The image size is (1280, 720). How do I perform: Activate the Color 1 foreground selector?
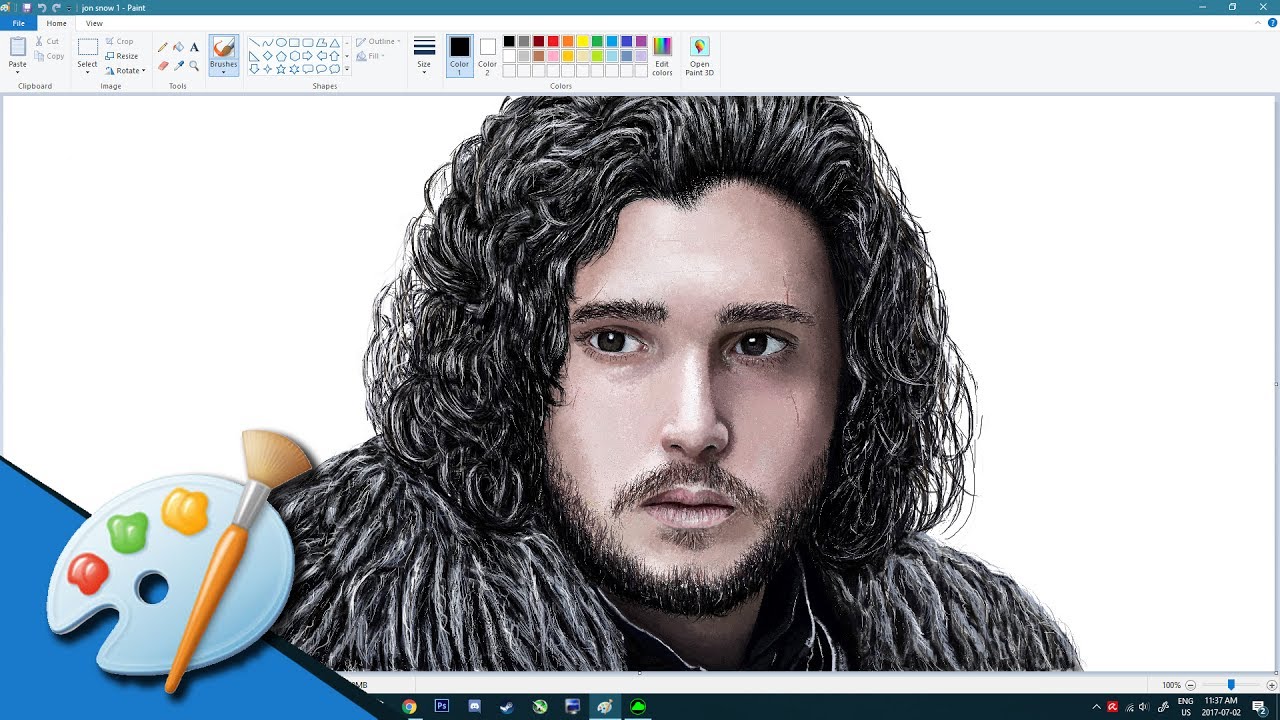[459, 55]
